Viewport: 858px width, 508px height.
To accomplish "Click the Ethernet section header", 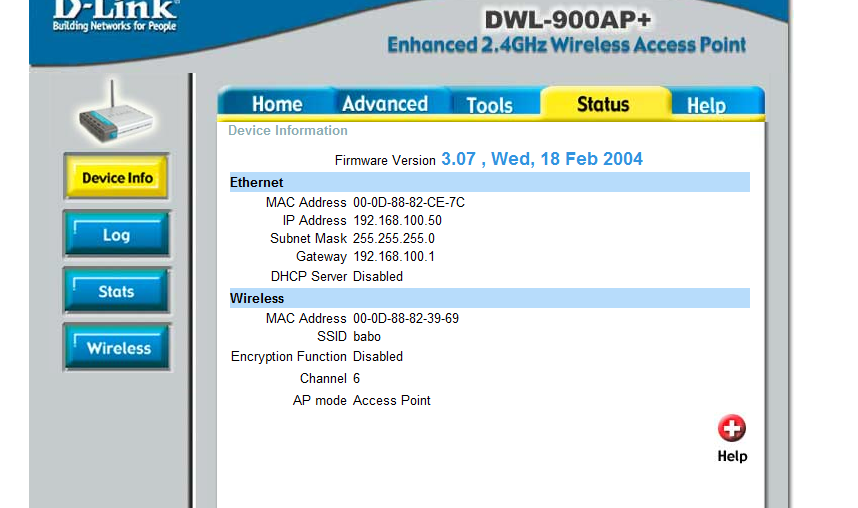I will 489,182.
